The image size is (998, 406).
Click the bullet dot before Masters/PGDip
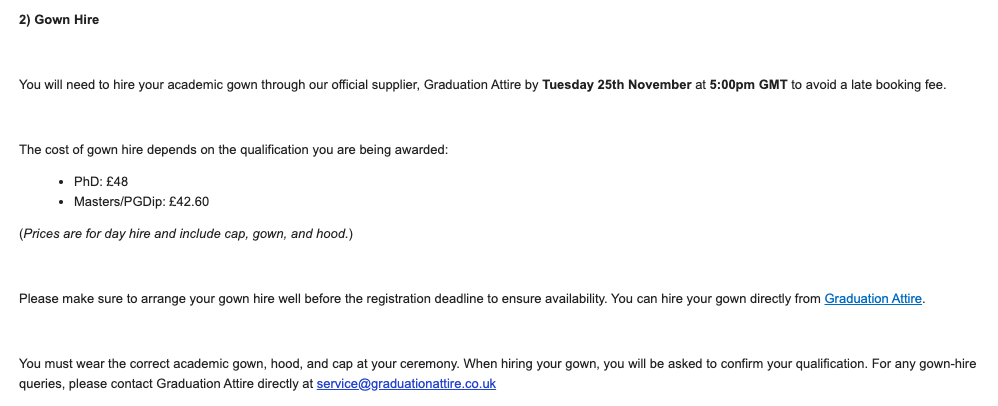(63, 201)
